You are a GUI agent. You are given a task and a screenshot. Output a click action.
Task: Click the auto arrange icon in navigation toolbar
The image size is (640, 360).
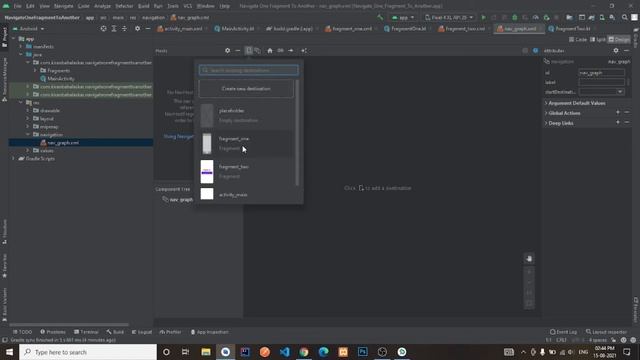(x=304, y=51)
